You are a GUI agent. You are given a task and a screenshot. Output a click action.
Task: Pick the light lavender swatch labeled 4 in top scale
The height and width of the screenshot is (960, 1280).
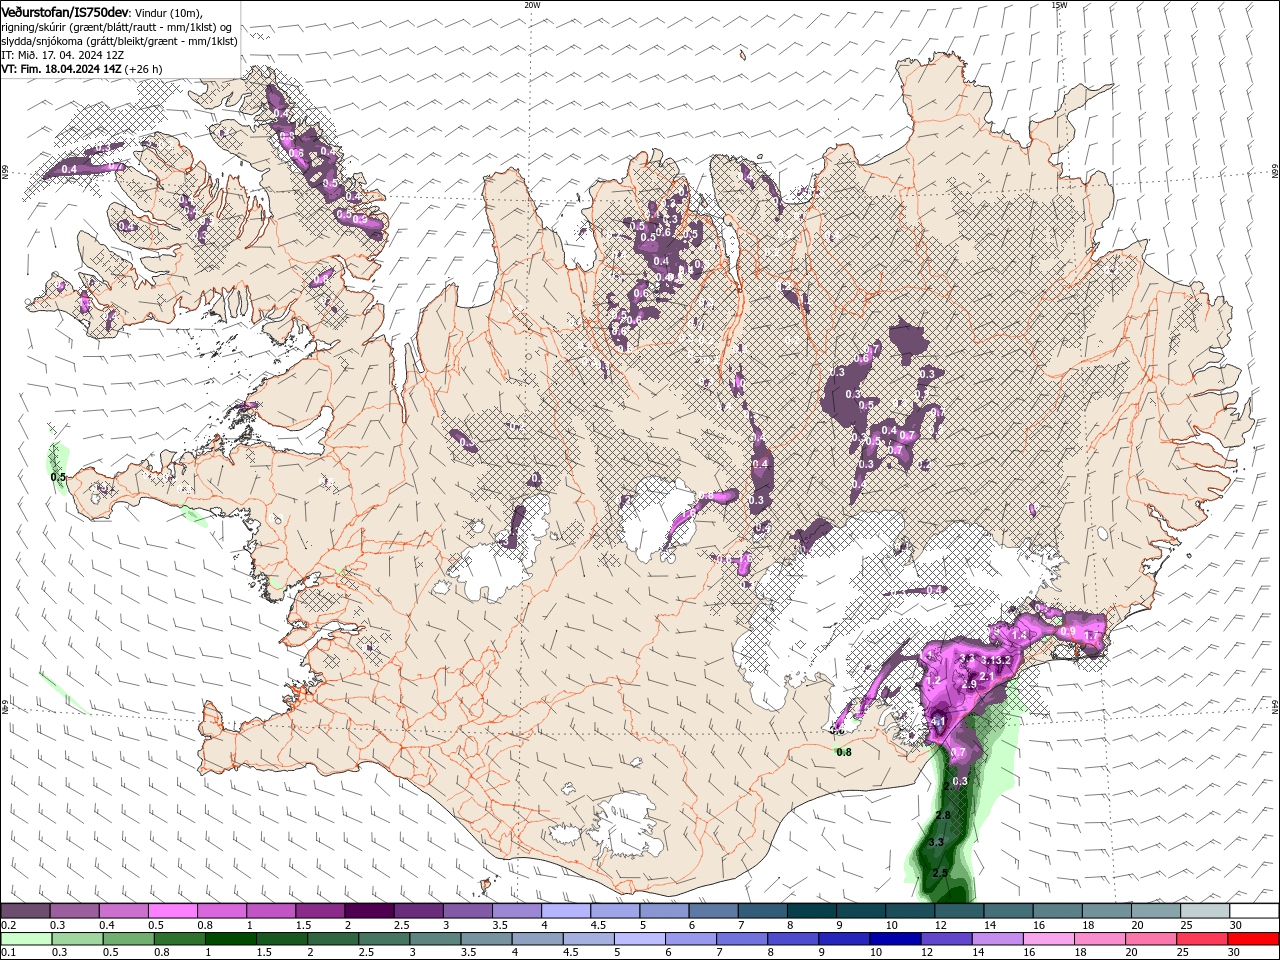click(x=565, y=911)
